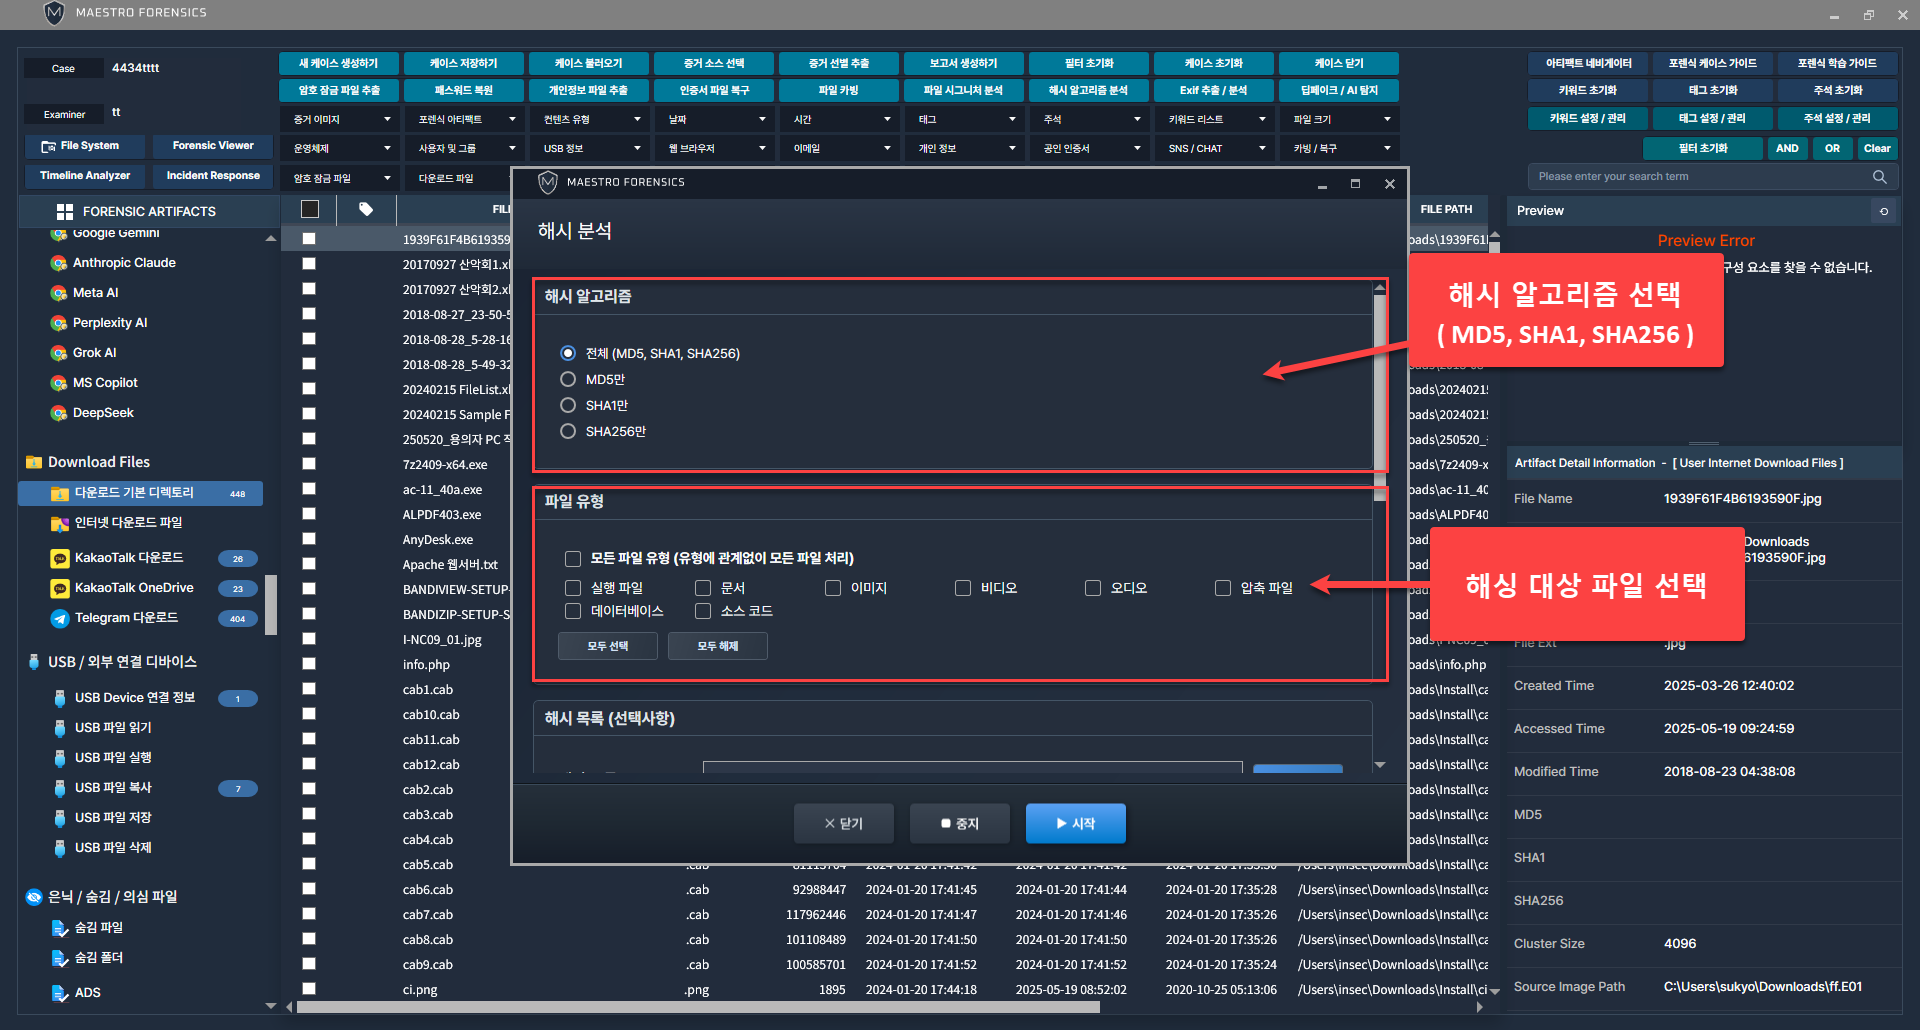The width and height of the screenshot is (1920, 1030).
Task: Select the MD5-only radio option
Action: 568,380
